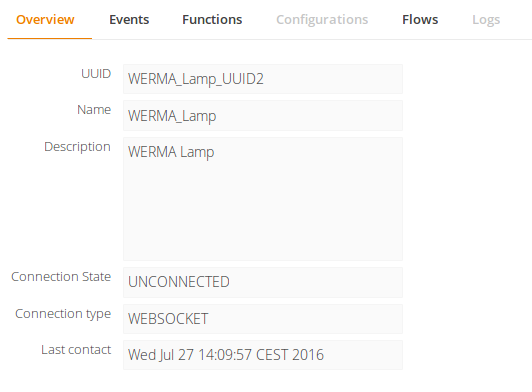This screenshot has width=532, height=392.
Task: Open the greyed-out Configurations tab
Action: pos(322,20)
